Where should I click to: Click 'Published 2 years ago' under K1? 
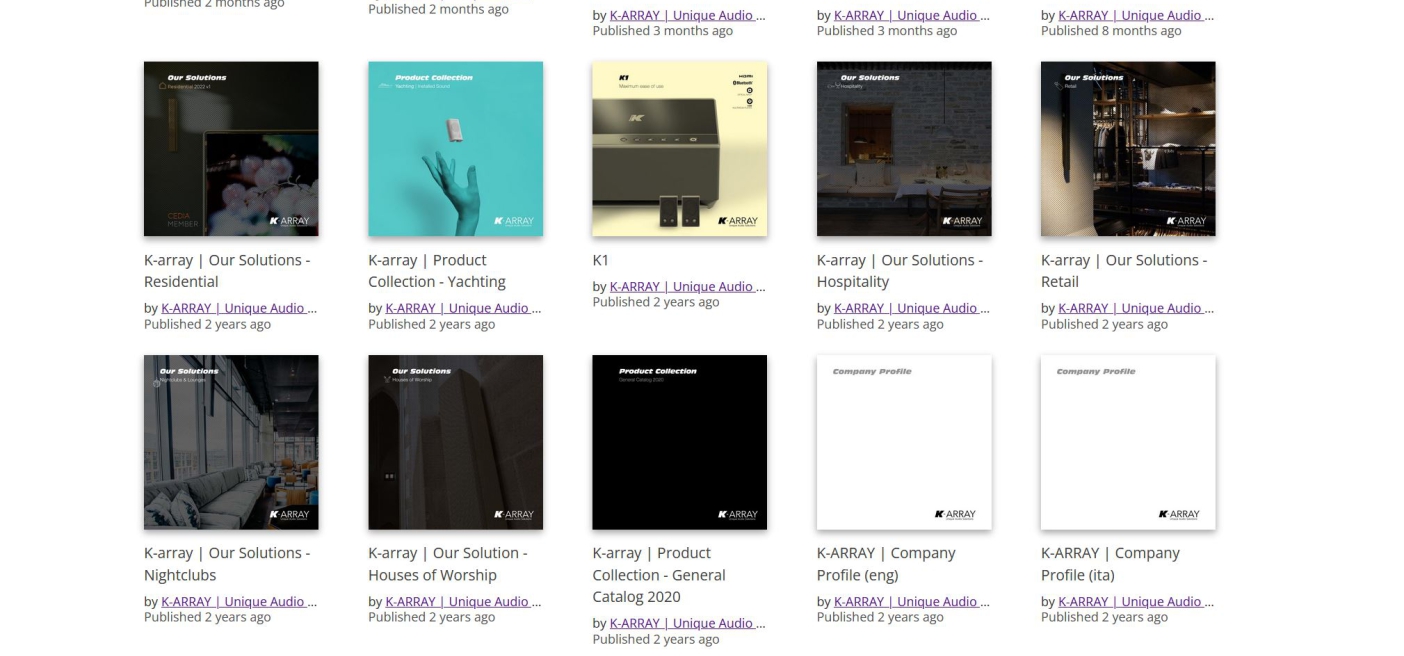tap(656, 302)
